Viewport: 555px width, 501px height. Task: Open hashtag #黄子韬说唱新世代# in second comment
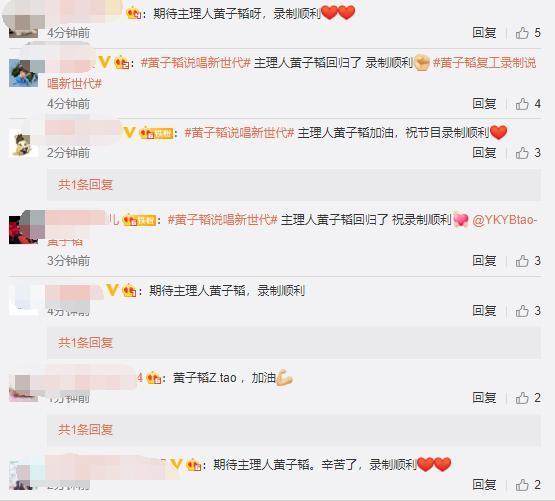coord(195,63)
